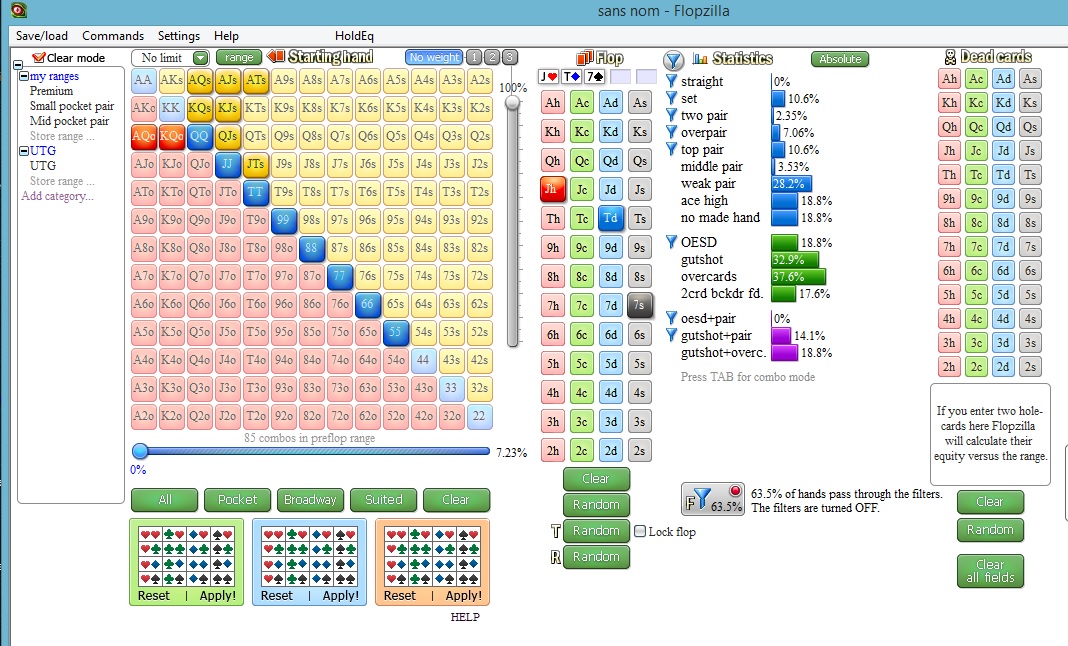The height and width of the screenshot is (646, 1068).
Task: Select the Small pocket pair range
Action: [72, 106]
